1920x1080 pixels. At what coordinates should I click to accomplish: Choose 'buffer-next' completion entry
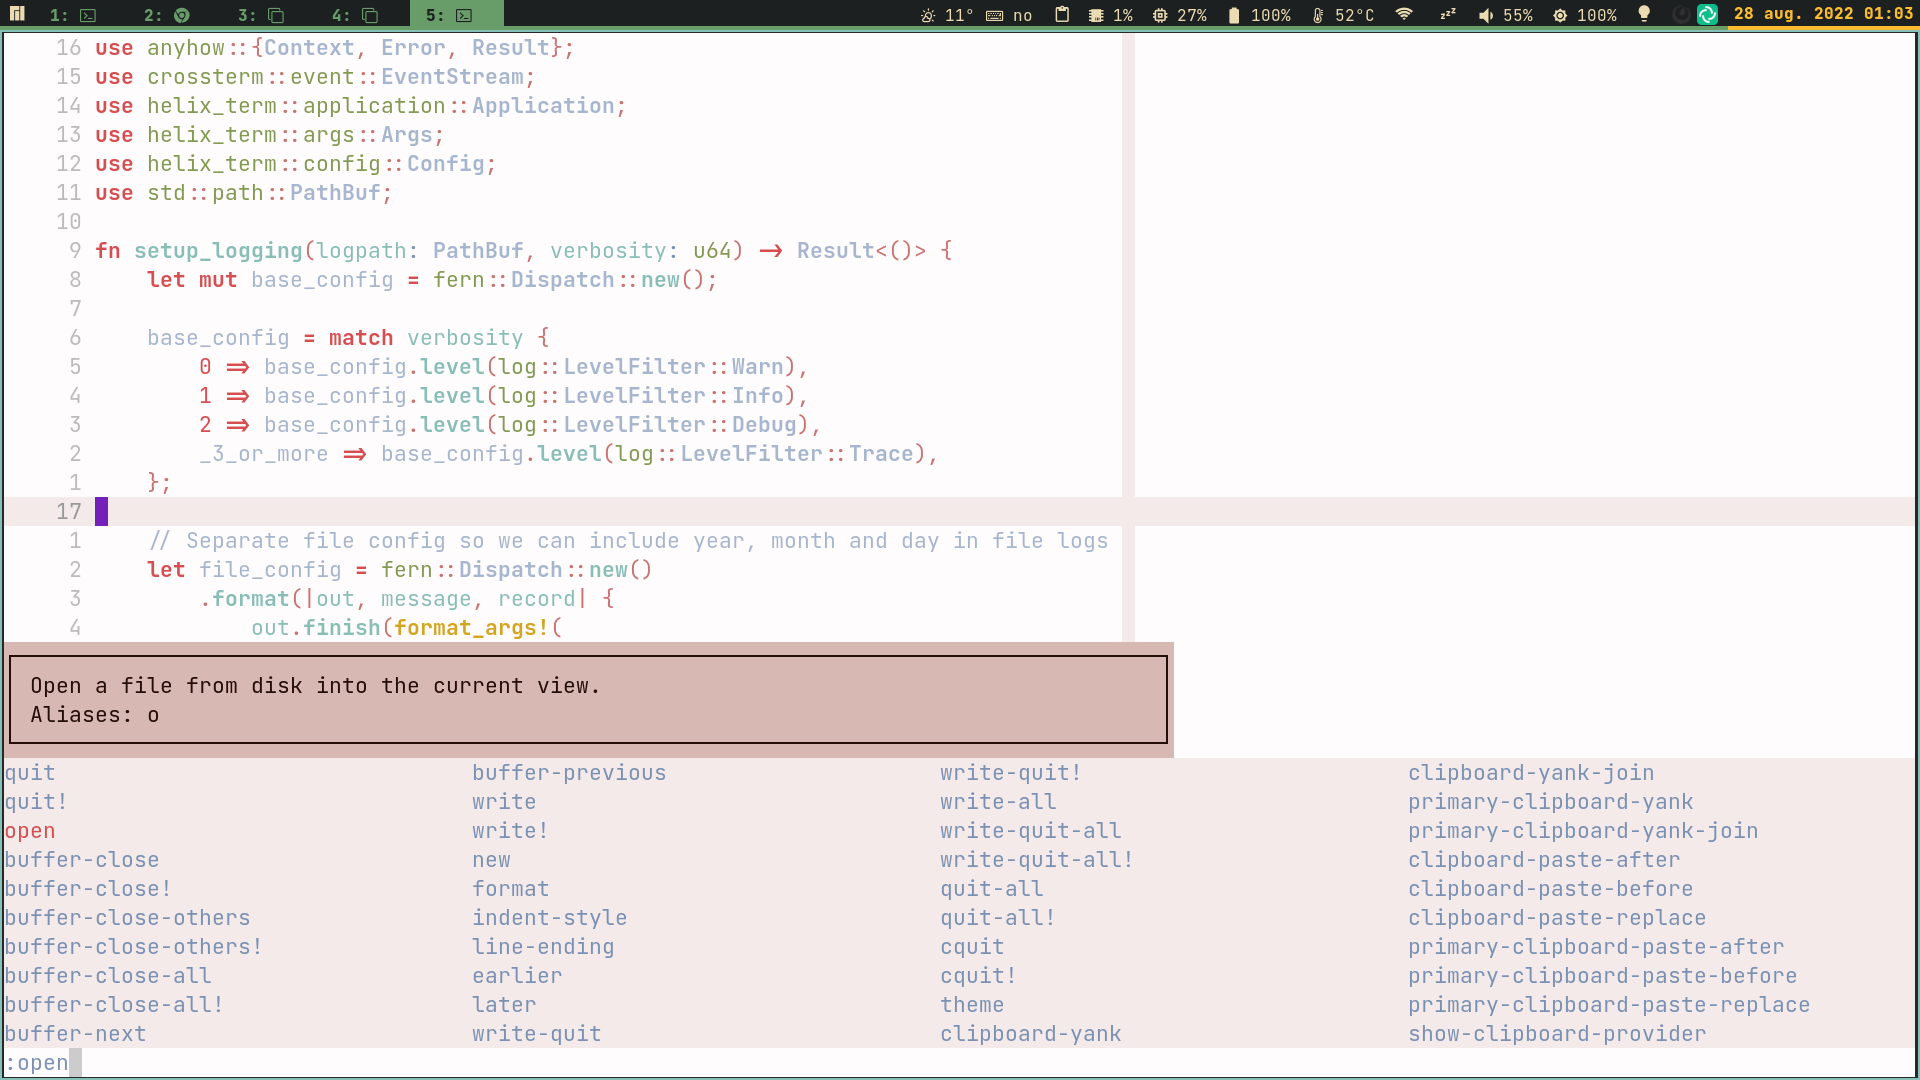pyautogui.click(x=75, y=1034)
